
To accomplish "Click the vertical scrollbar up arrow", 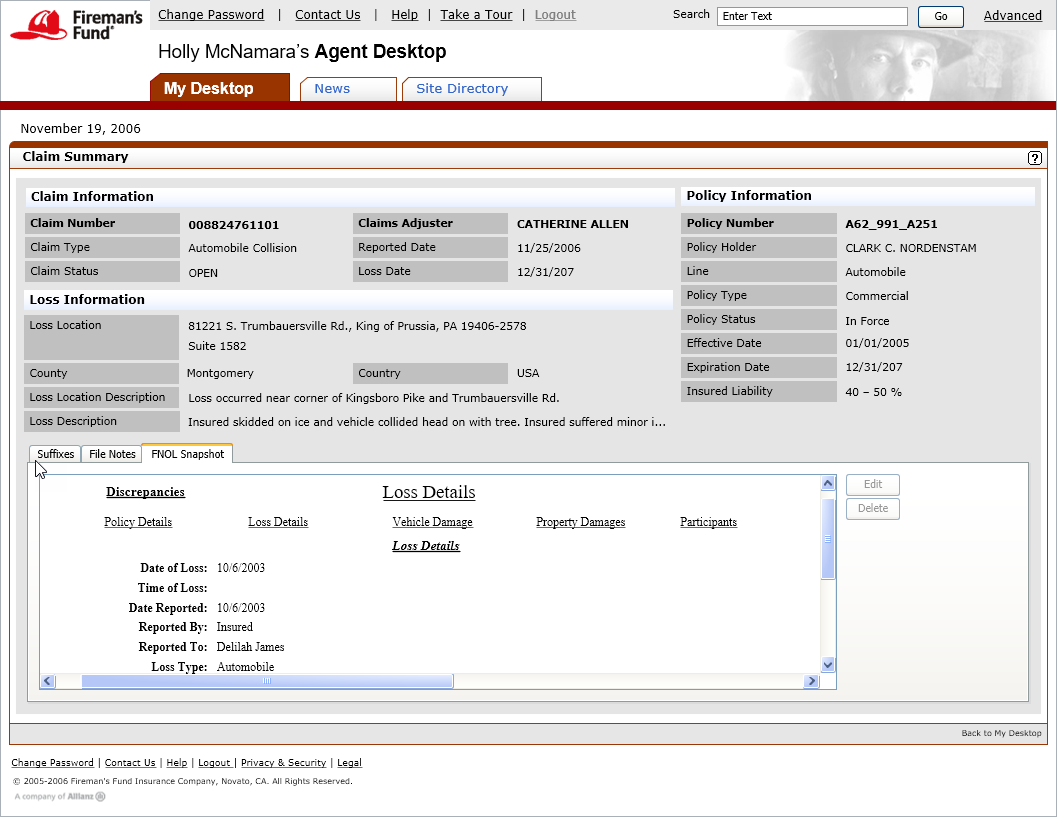I will pyautogui.click(x=828, y=483).
